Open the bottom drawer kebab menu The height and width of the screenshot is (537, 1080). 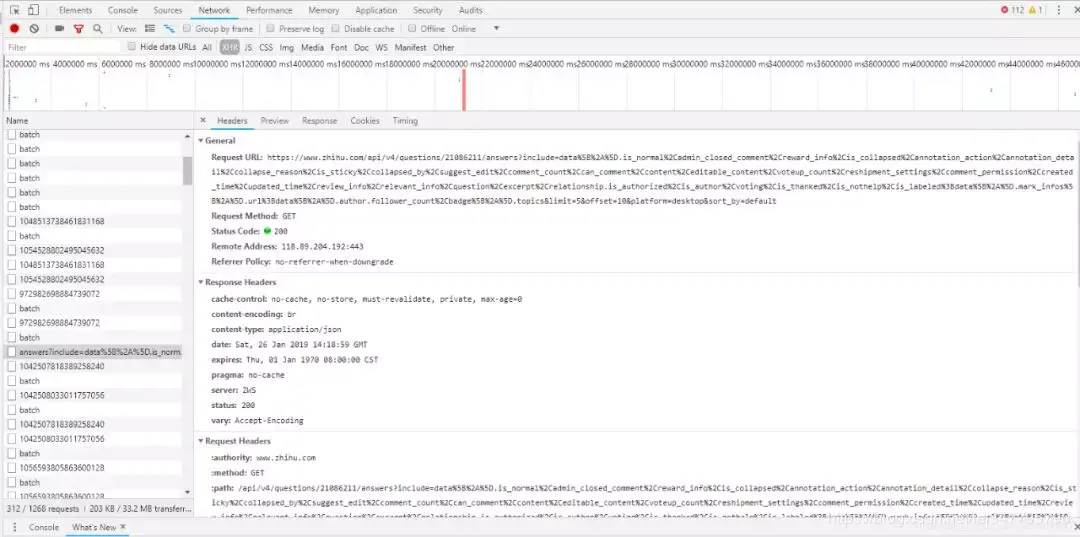[x=14, y=527]
